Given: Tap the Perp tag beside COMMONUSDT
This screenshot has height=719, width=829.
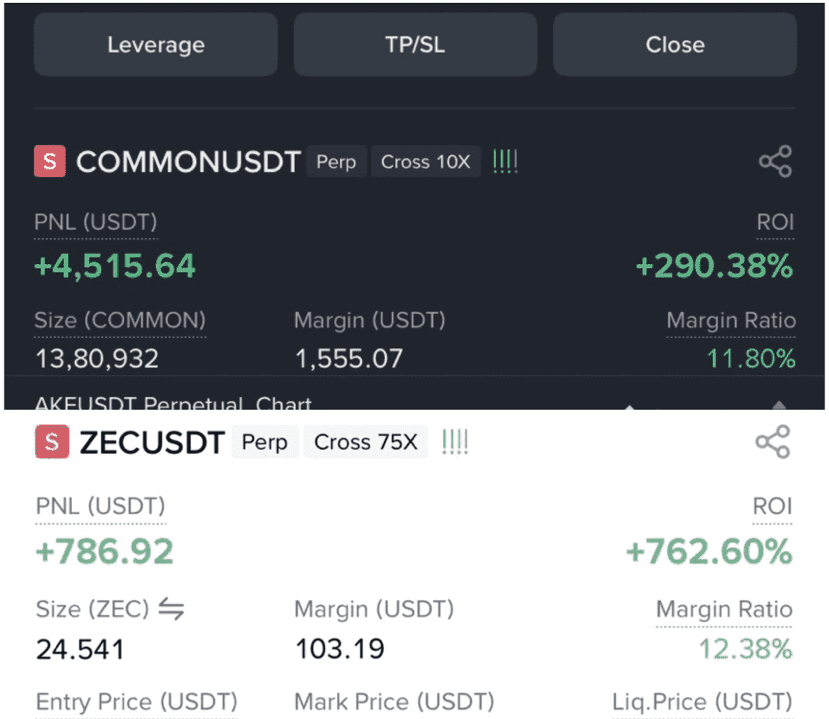Looking at the screenshot, I should (336, 161).
